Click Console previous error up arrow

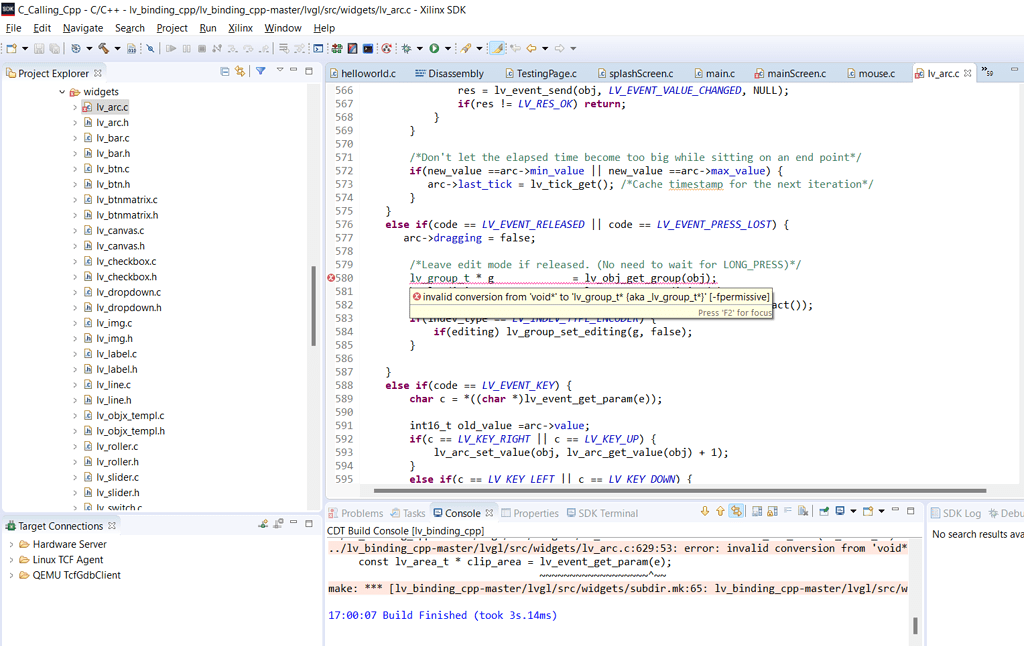tap(720, 511)
